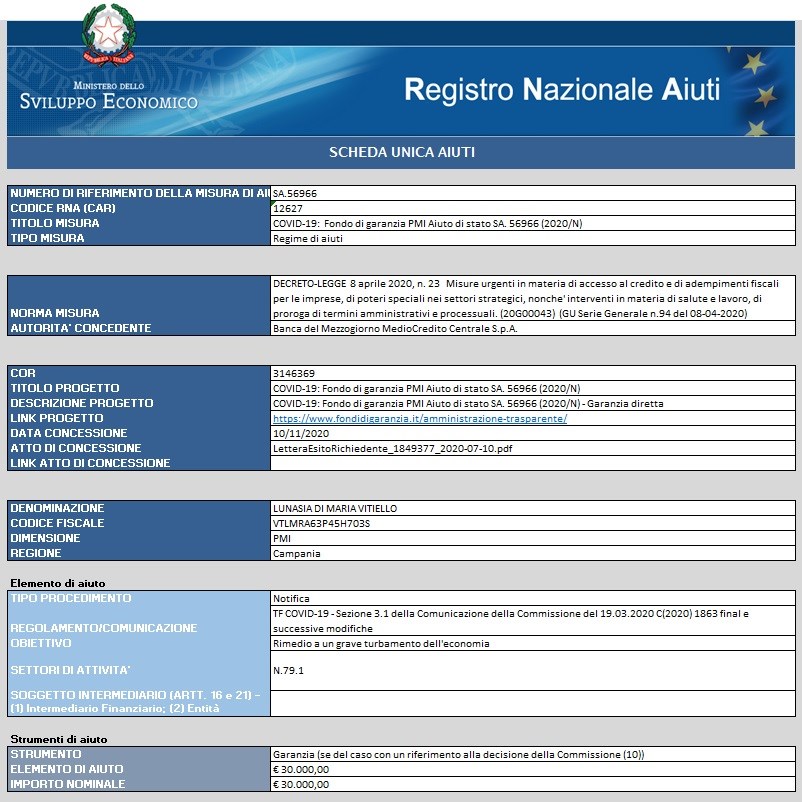Select 'Banca del Mezzogiorno MedioCredito Centrale S.p.A.' cell

pos(532,328)
